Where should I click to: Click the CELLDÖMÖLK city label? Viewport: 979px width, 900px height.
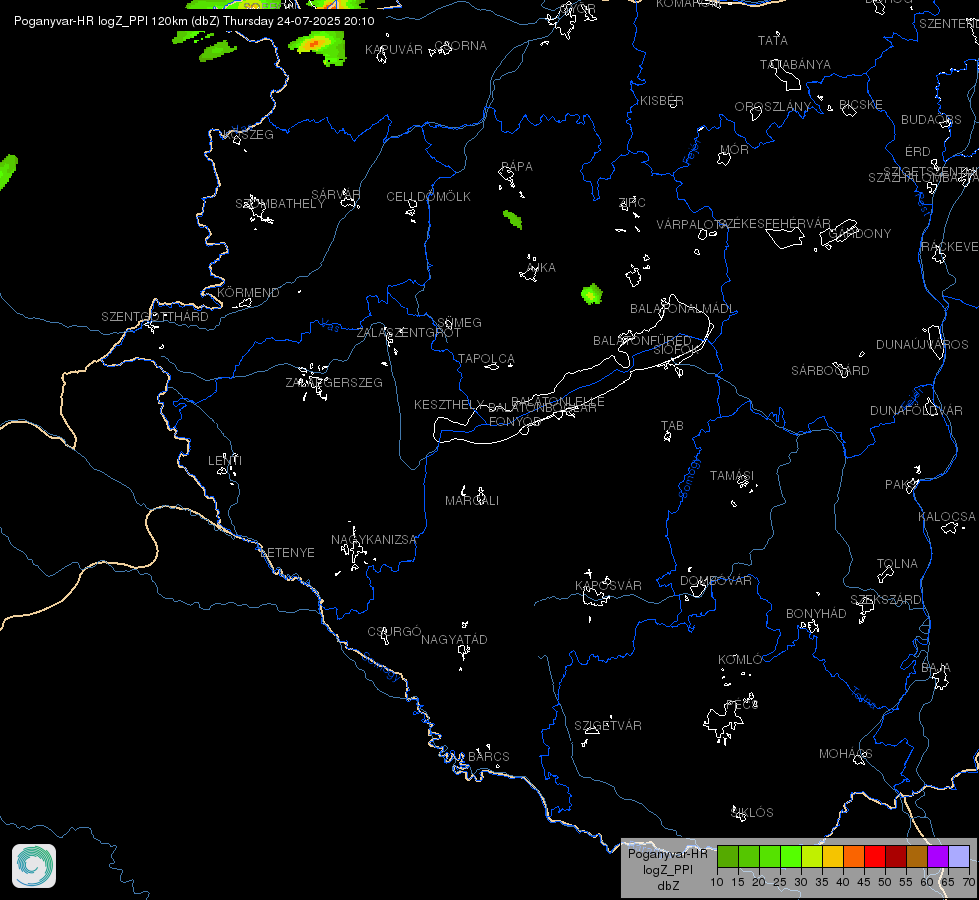click(428, 197)
